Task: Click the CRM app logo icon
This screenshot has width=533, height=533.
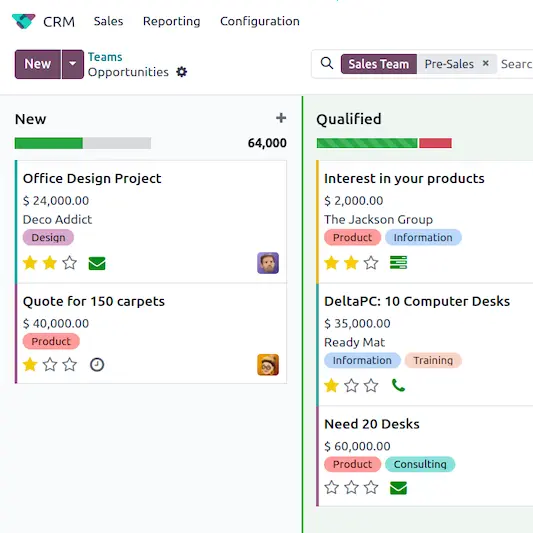Action: (x=23, y=21)
